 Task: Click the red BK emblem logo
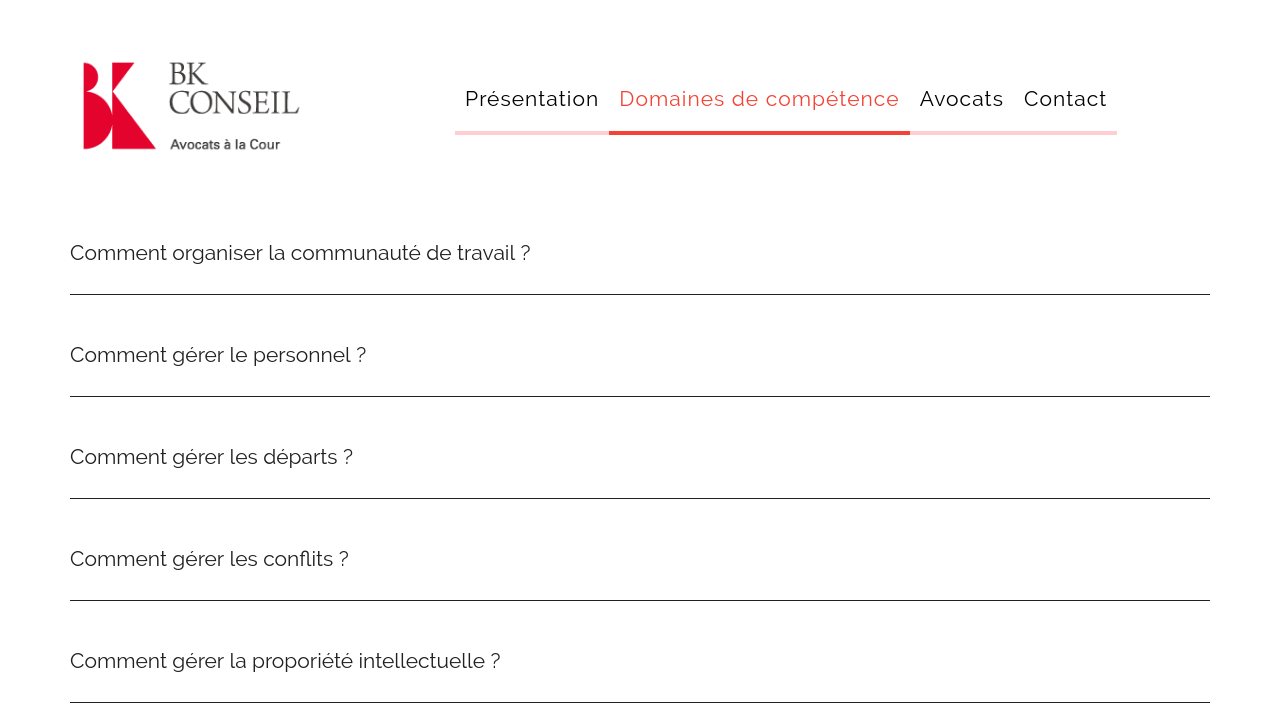(119, 106)
